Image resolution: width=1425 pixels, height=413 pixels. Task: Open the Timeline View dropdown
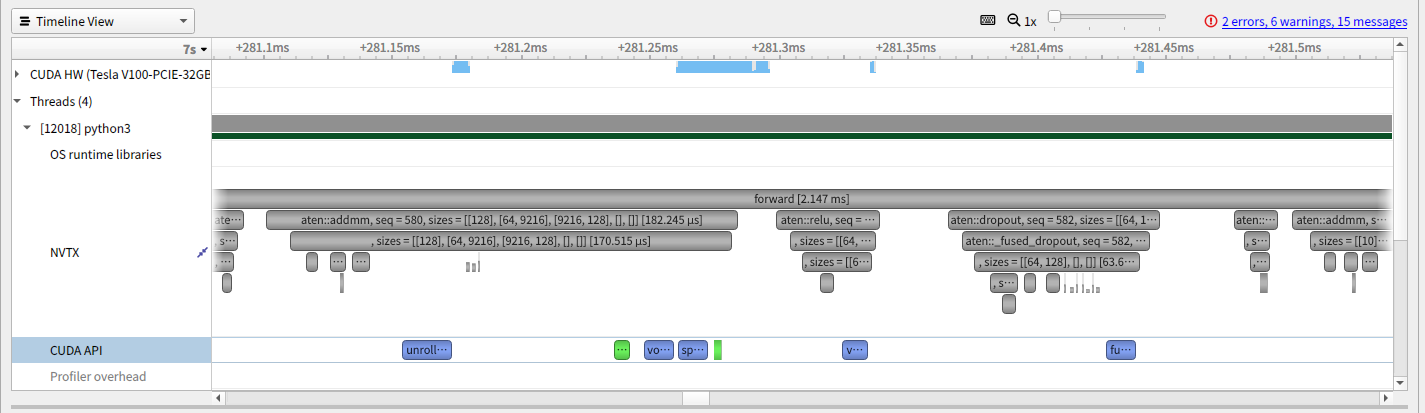pos(103,21)
